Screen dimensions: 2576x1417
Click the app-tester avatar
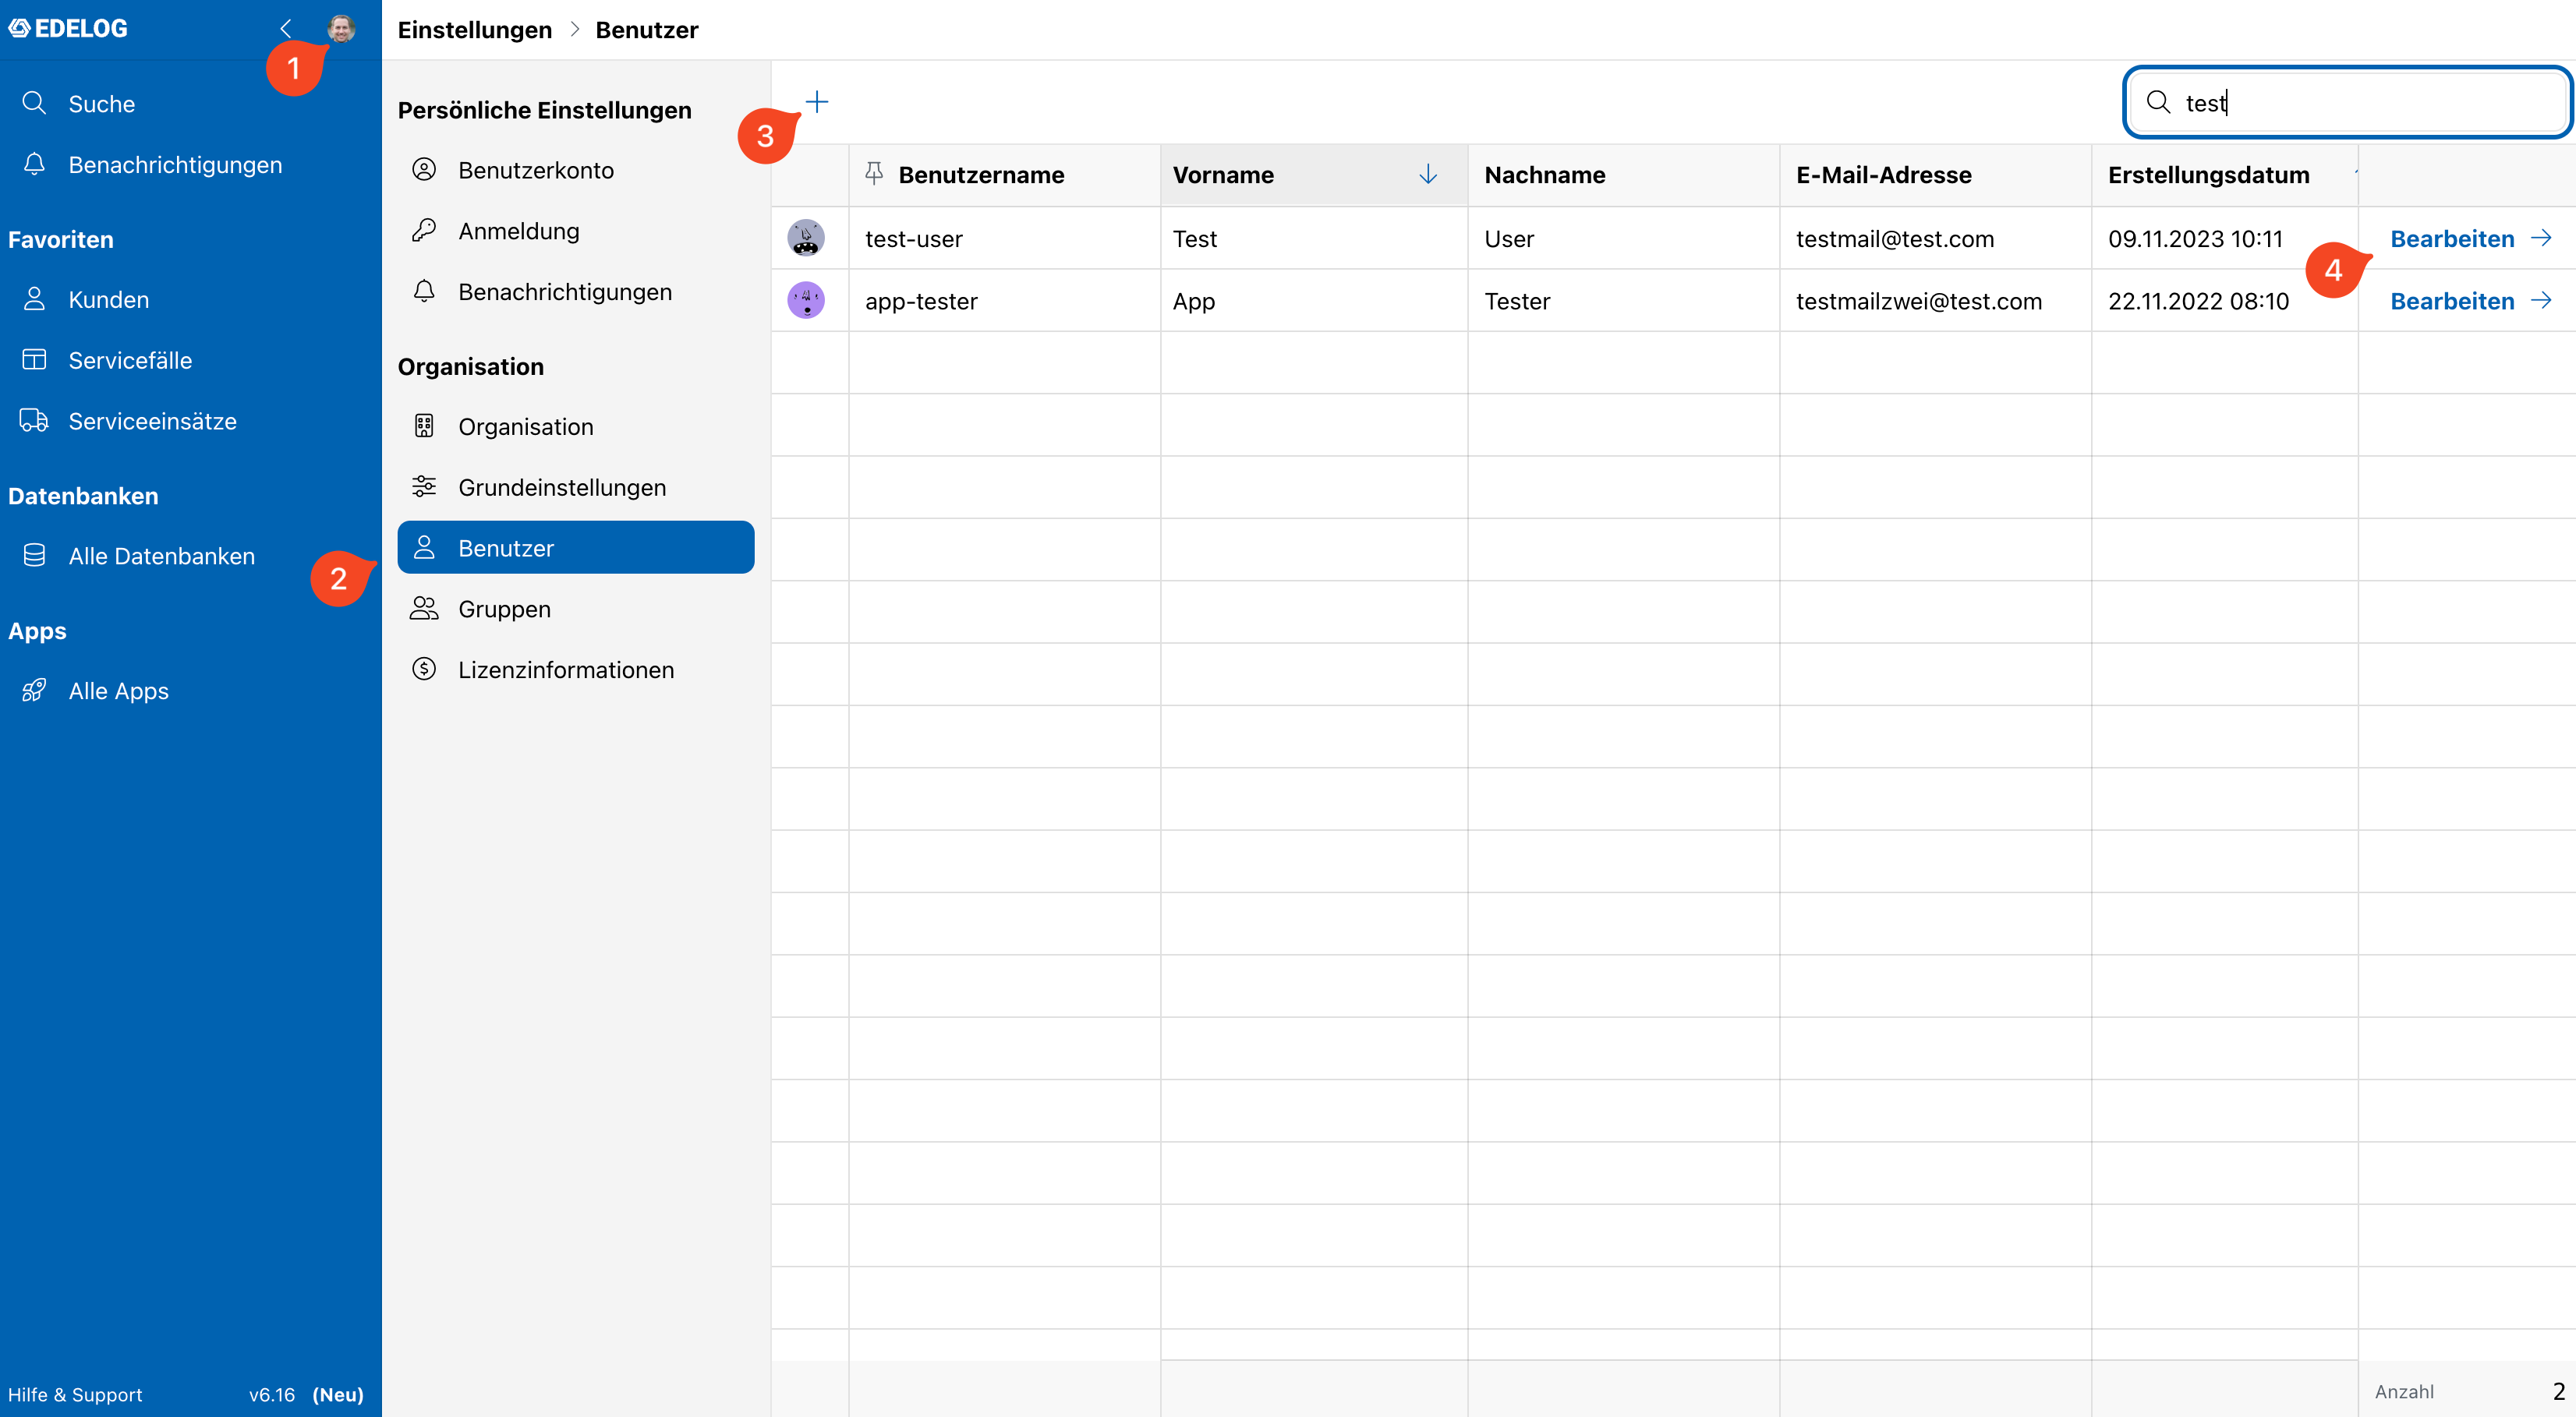806,300
